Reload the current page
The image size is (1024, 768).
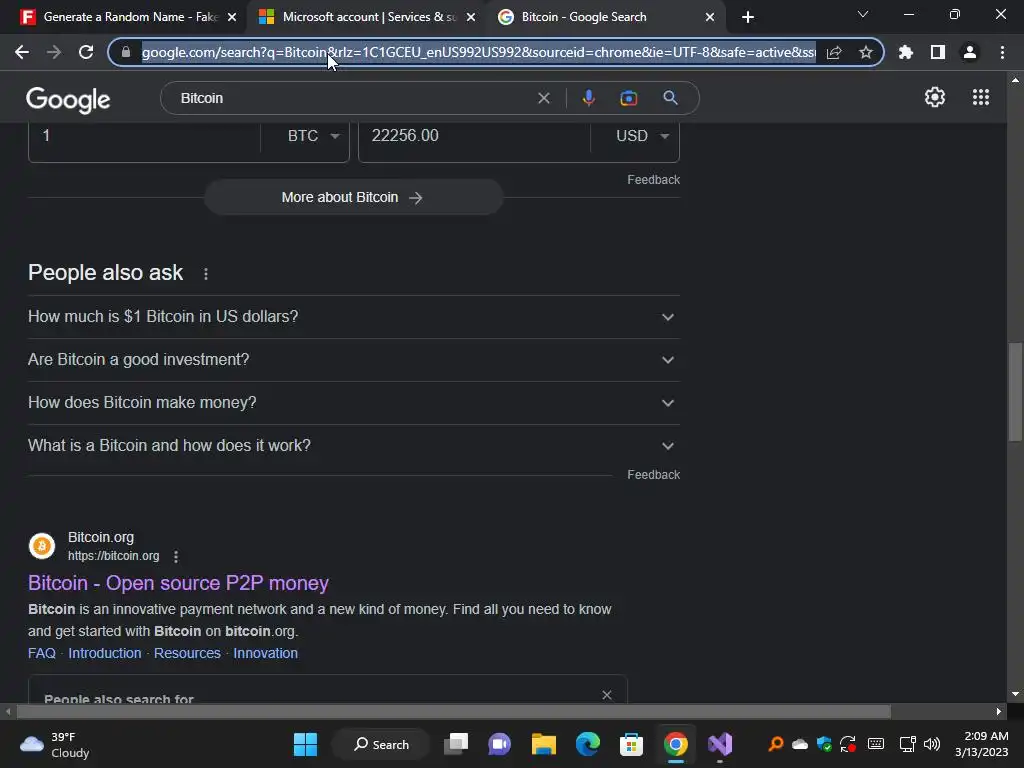(x=86, y=52)
